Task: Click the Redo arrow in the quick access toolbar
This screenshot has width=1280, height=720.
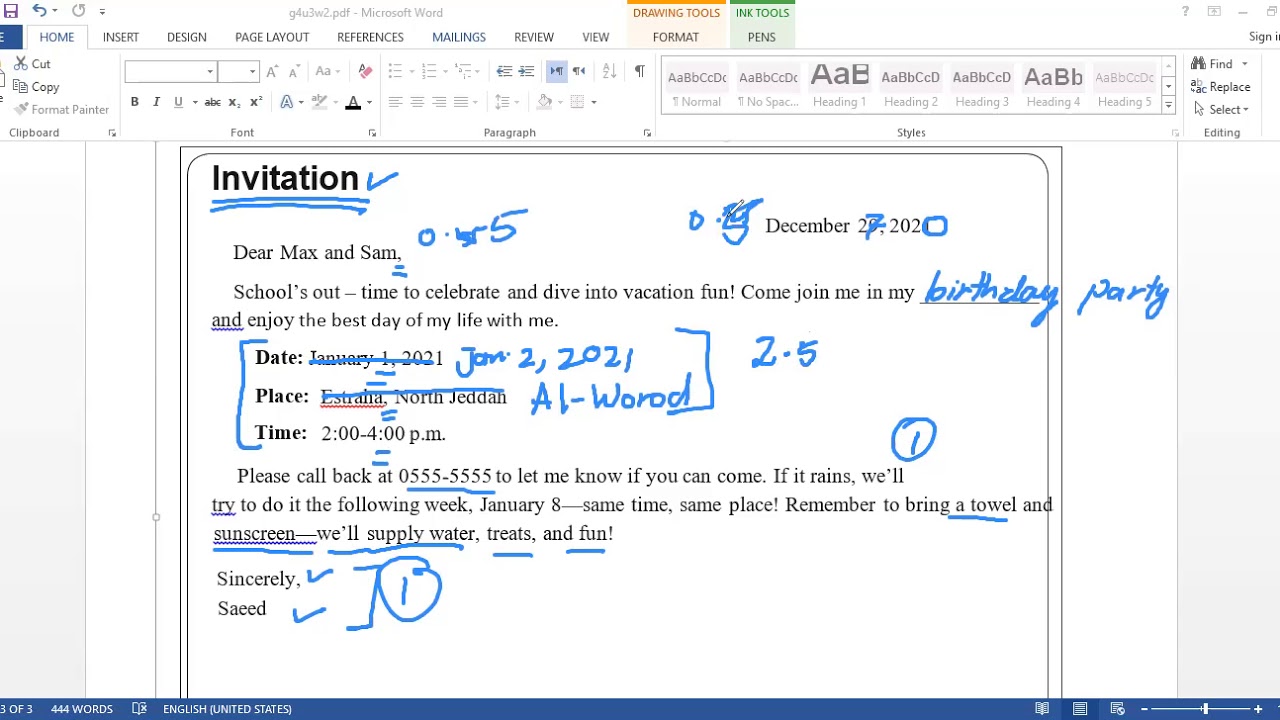Action: tap(78, 12)
